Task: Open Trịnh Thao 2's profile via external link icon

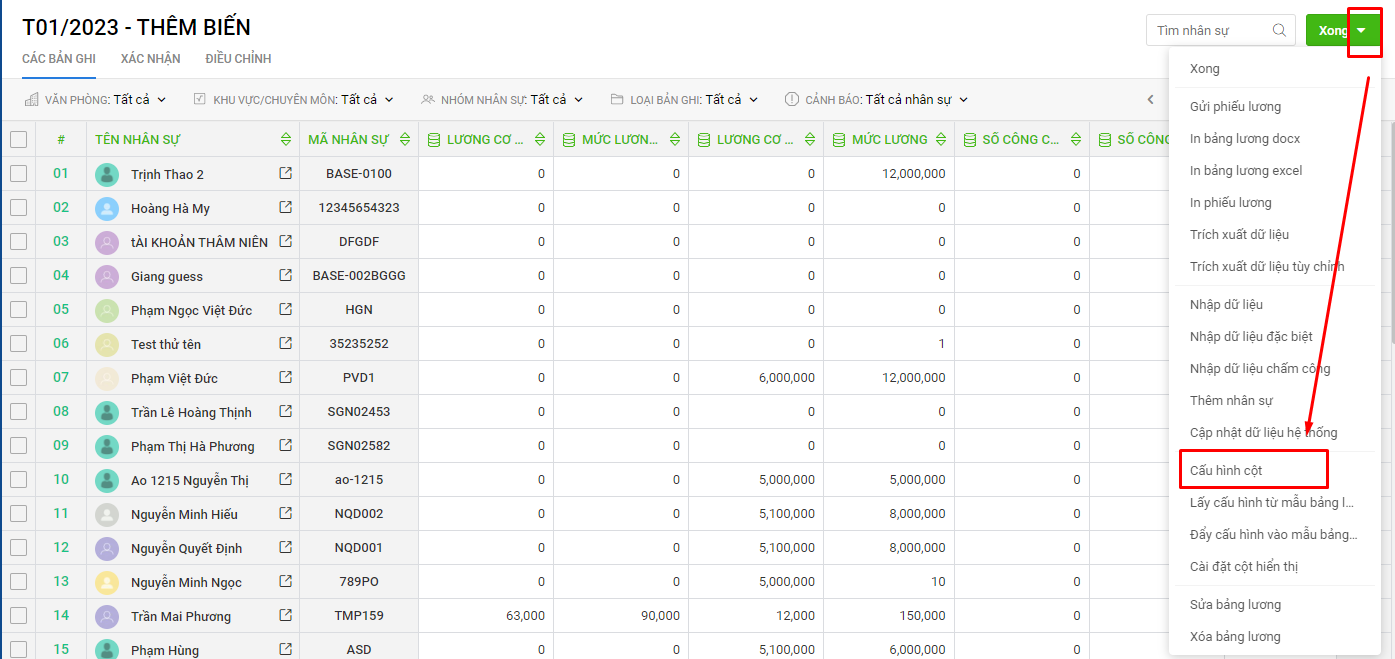Action: coord(283,173)
